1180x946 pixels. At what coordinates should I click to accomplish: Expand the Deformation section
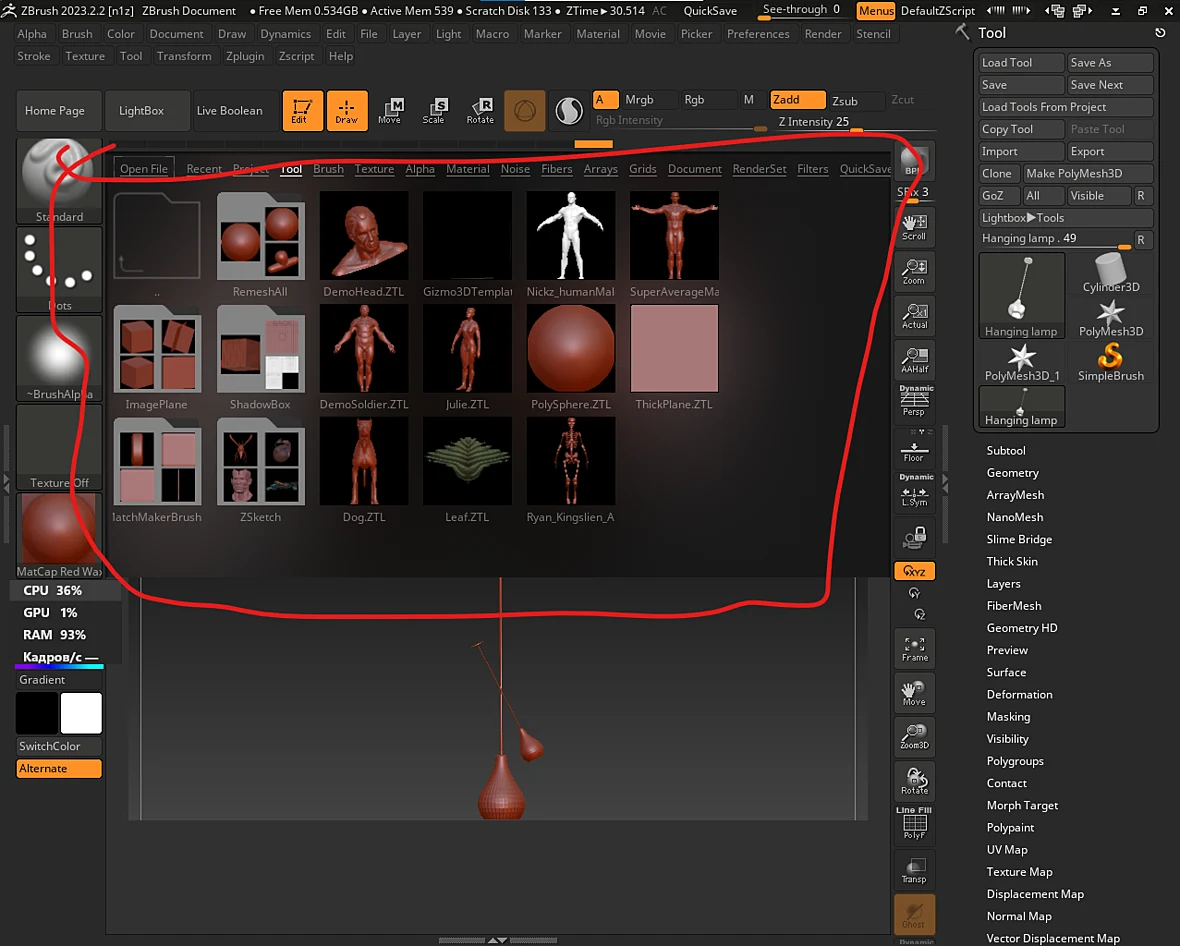point(1019,695)
